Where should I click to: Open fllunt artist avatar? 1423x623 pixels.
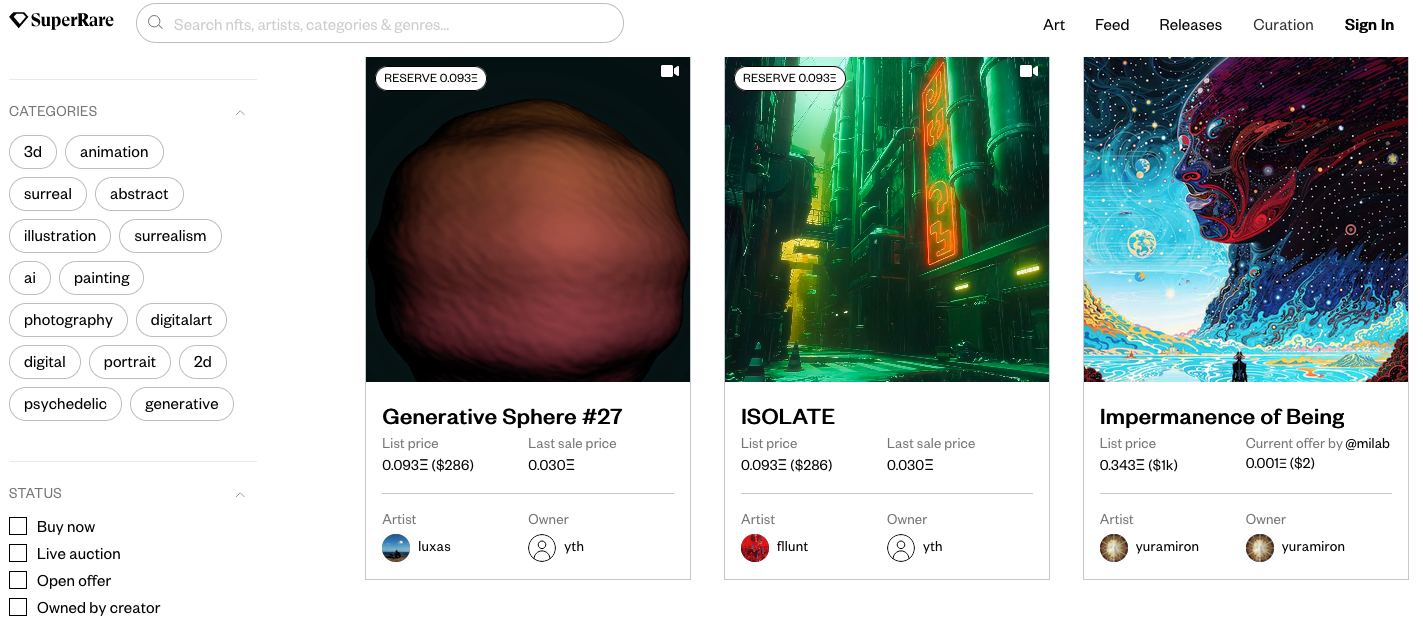pos(755,547)
